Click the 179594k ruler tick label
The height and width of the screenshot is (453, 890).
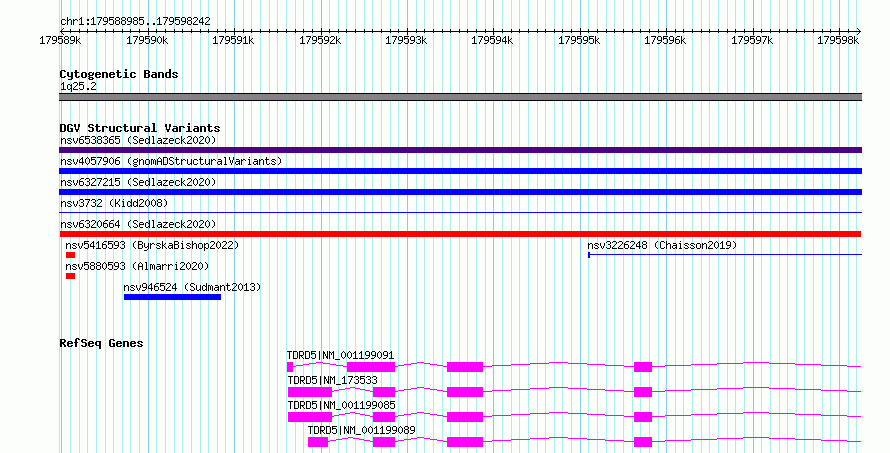pos(493,40)
